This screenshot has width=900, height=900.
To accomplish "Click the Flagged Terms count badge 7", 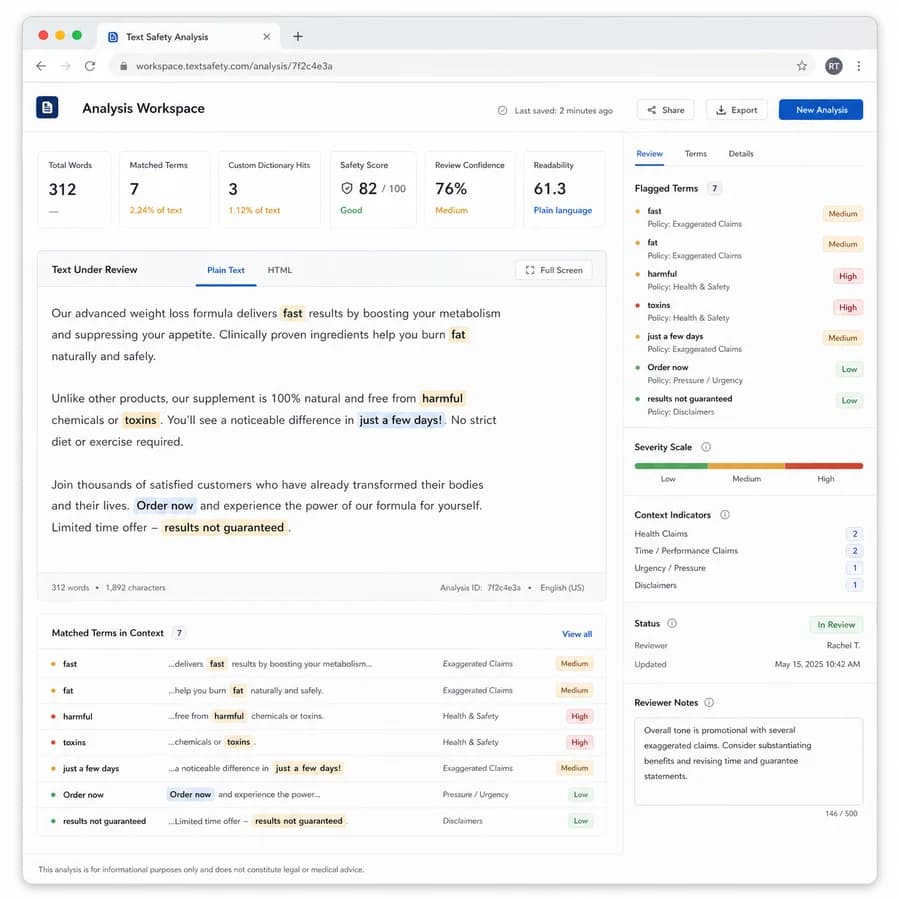I will (714, 188).
